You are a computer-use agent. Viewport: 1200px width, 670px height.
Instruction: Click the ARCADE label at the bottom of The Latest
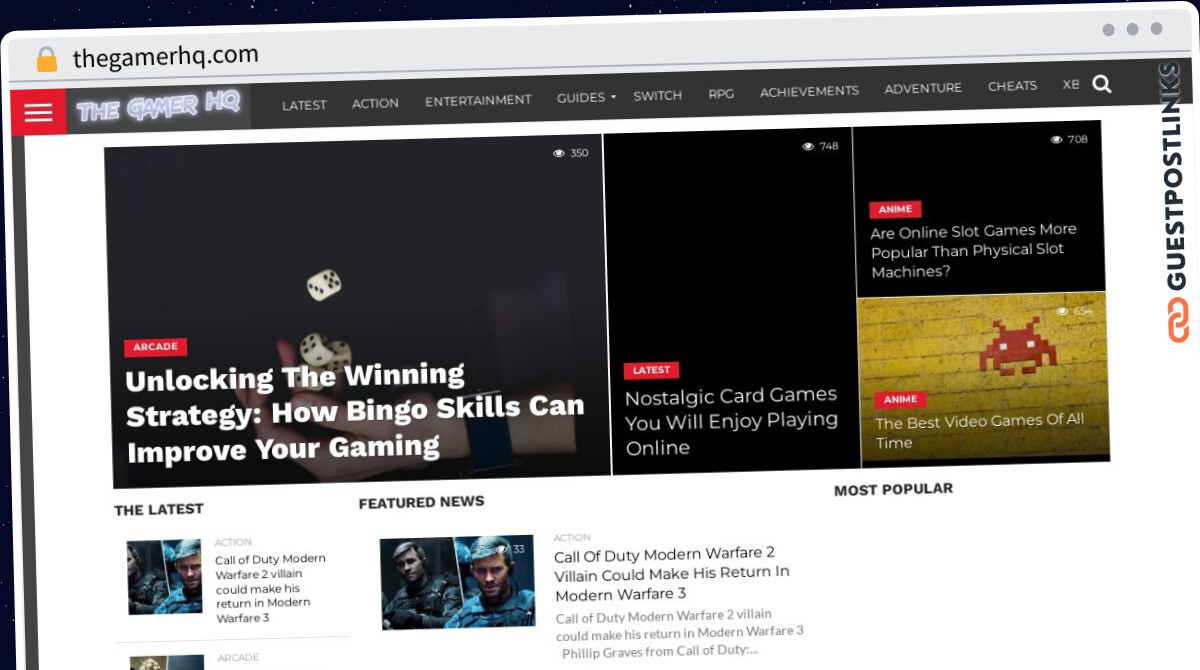pos(238,658)
